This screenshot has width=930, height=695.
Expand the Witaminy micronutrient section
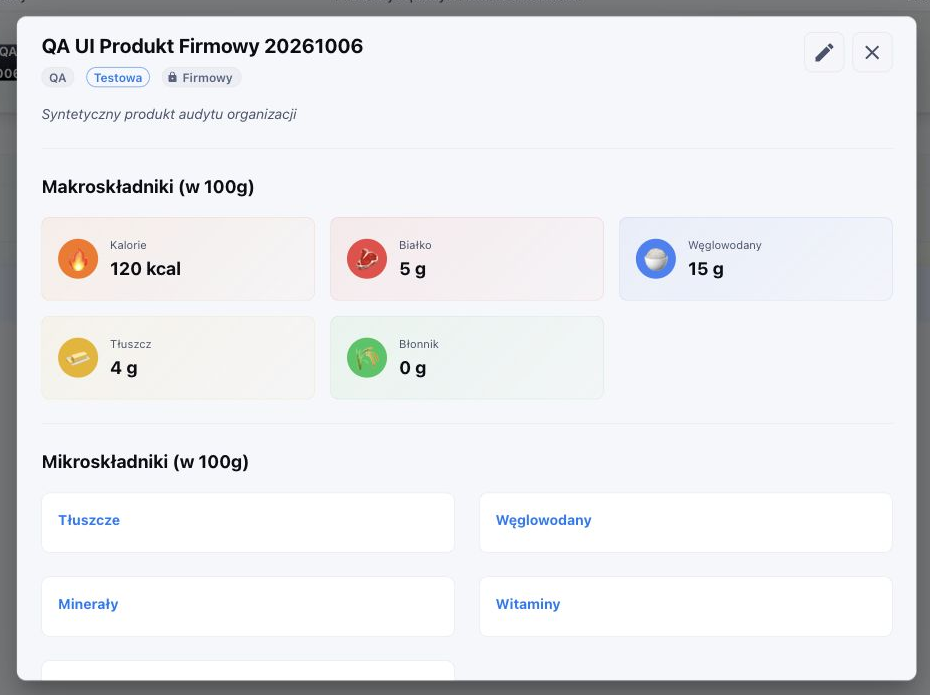click(686, 607)
